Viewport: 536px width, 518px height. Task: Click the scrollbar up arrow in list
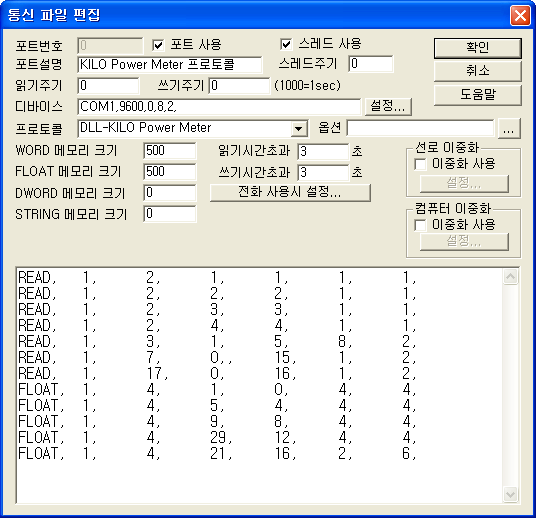coord(510,277)
